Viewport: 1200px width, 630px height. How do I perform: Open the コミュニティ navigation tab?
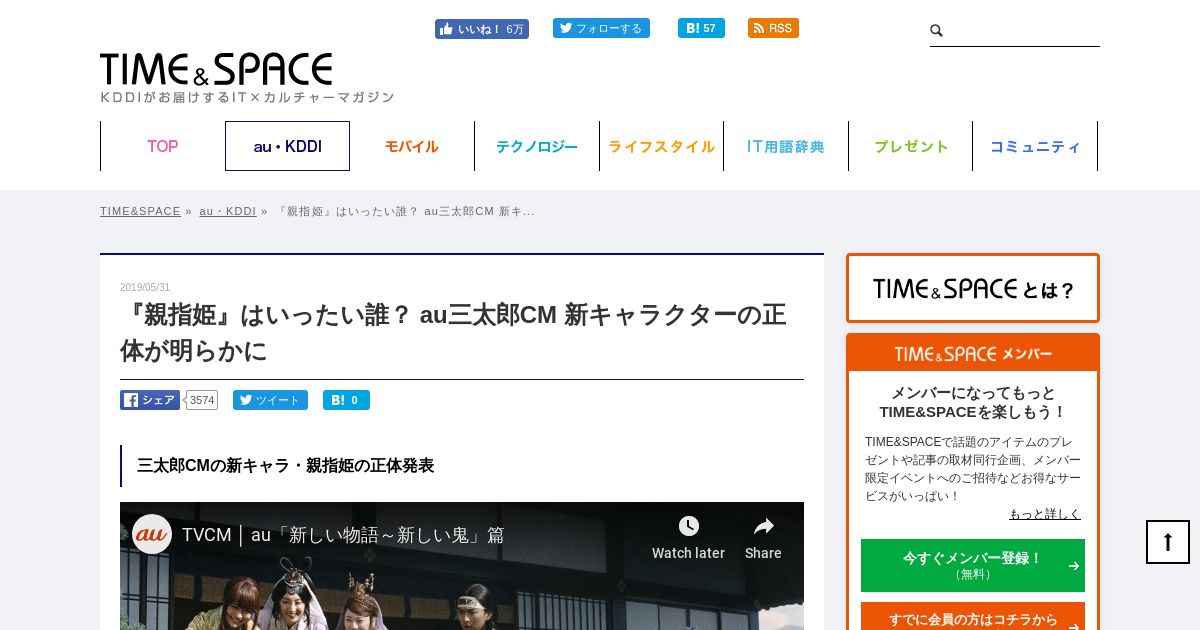1035,146
